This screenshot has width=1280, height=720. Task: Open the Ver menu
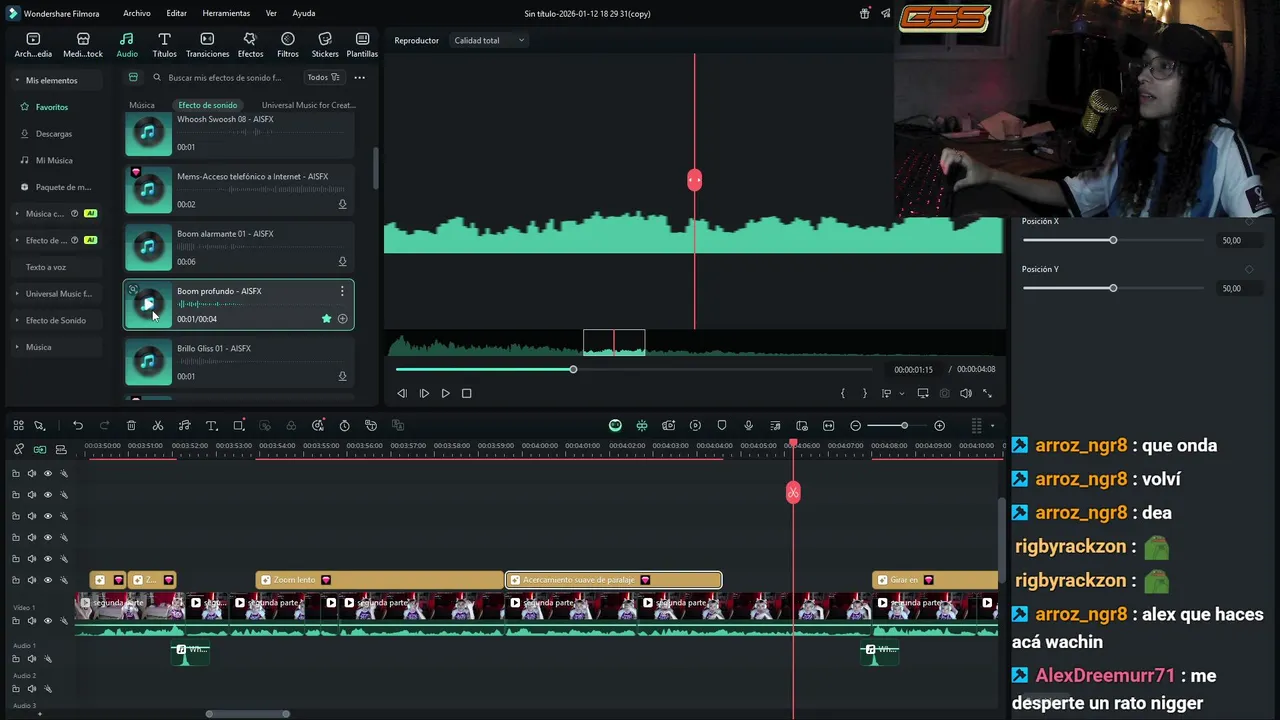pos(271,13)
